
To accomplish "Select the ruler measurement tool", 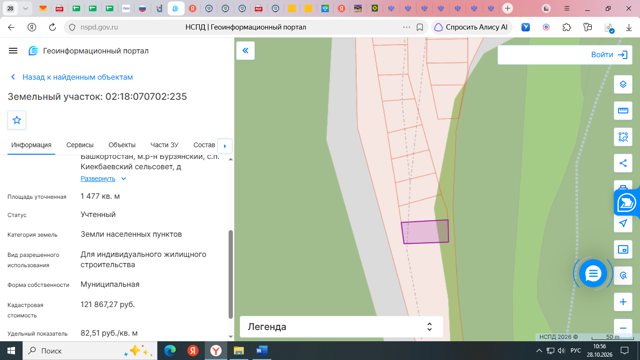I will point(623,111).
